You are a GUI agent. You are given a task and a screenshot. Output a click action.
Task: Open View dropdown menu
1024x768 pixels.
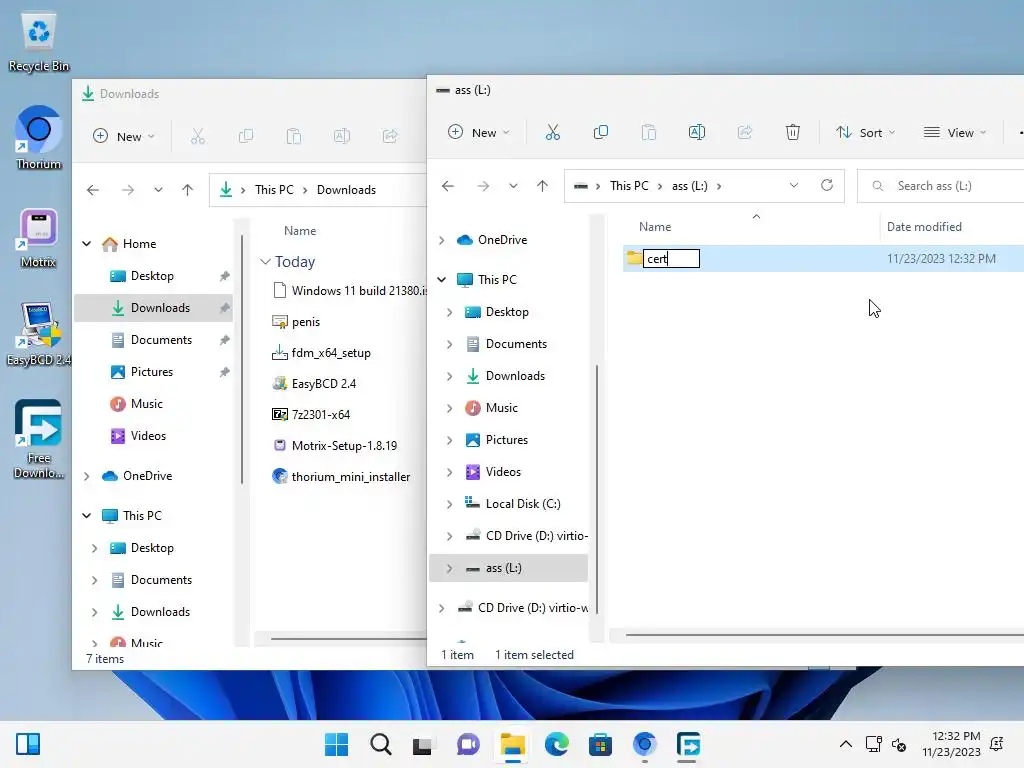pyautogui.click(x=955, y=133)
